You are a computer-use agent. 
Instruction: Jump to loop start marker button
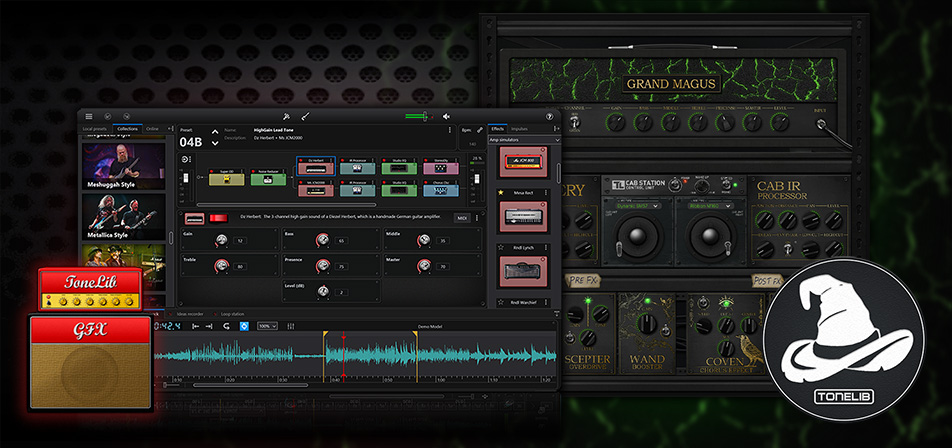pos(196,326)
